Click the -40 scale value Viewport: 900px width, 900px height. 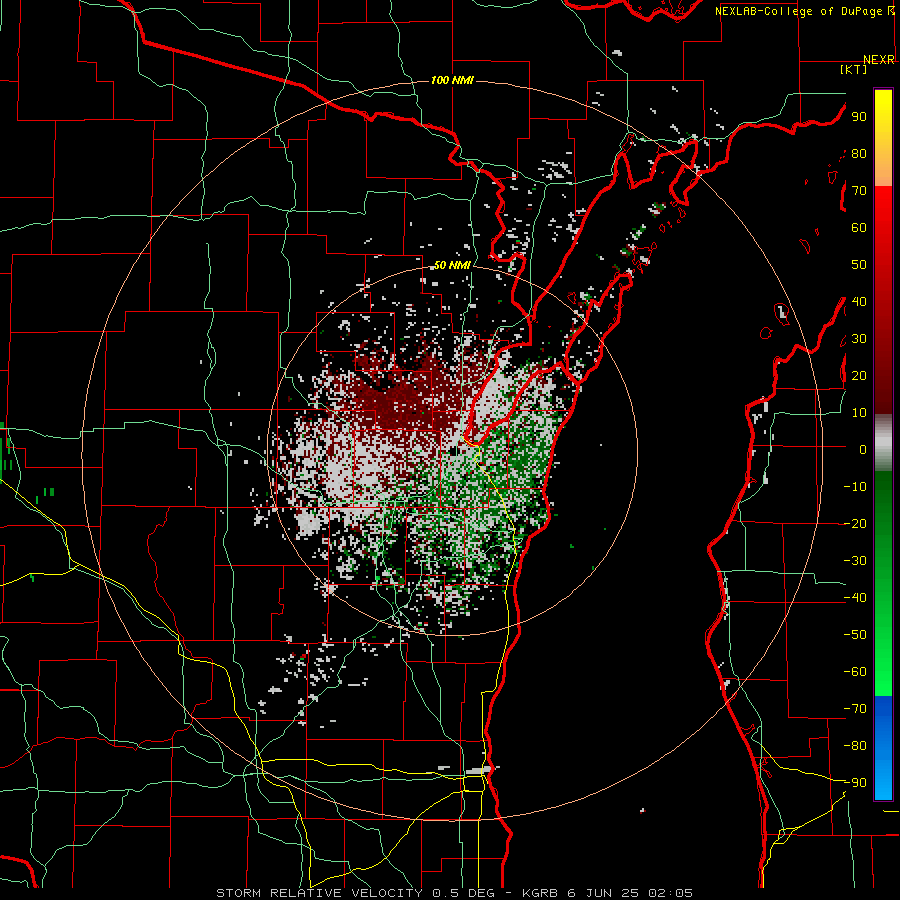click(x=855, y=598)
